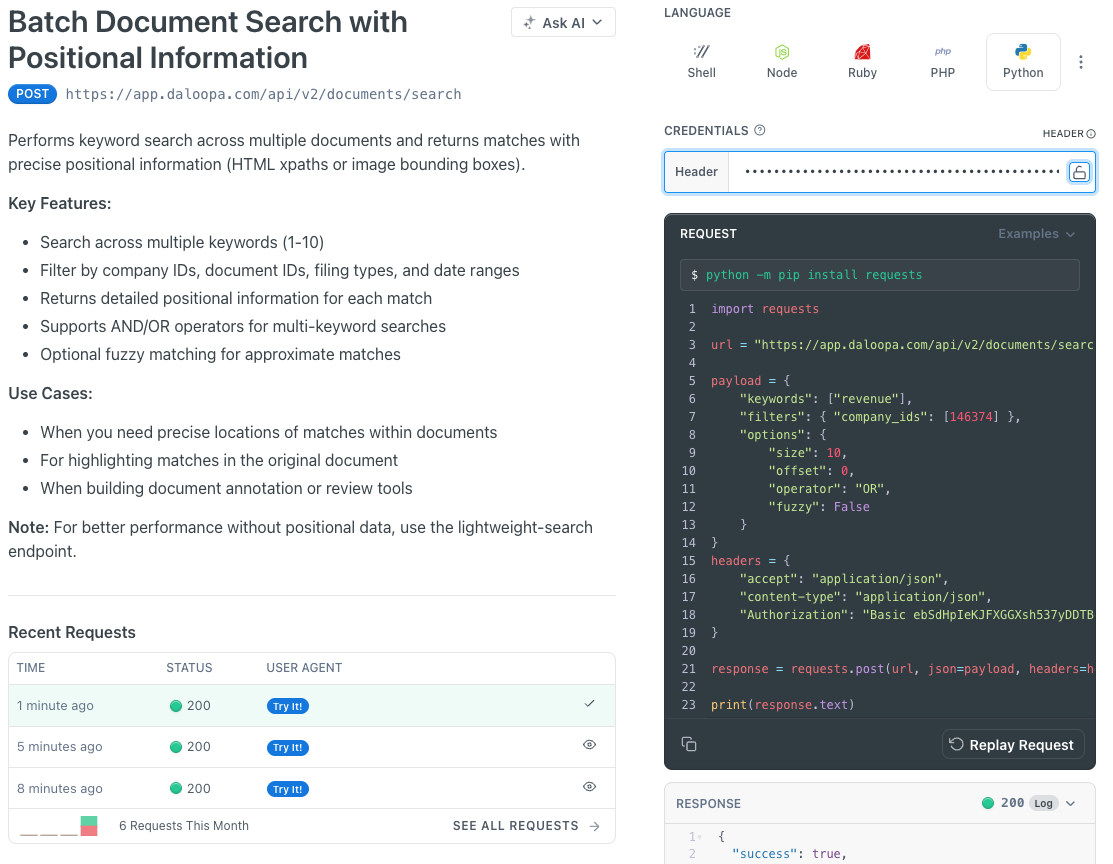Click the requests usage bar chart
Image resolution: width=1113 pixels, height=864 pixels.
click(59, 826)
